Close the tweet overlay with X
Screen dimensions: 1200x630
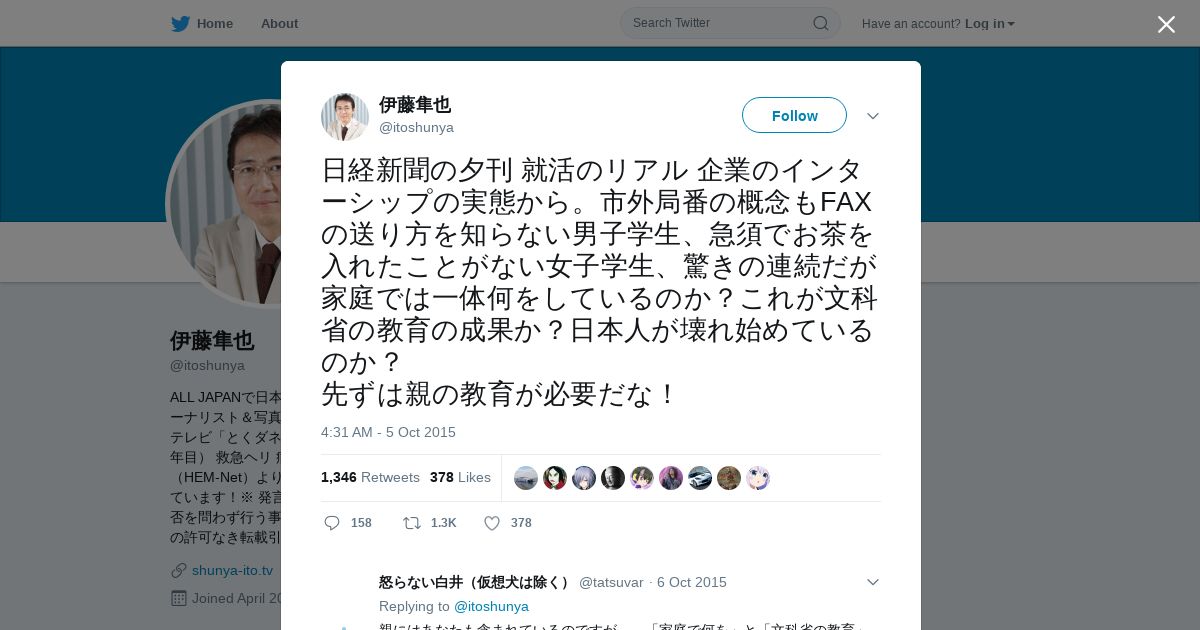1166,24
